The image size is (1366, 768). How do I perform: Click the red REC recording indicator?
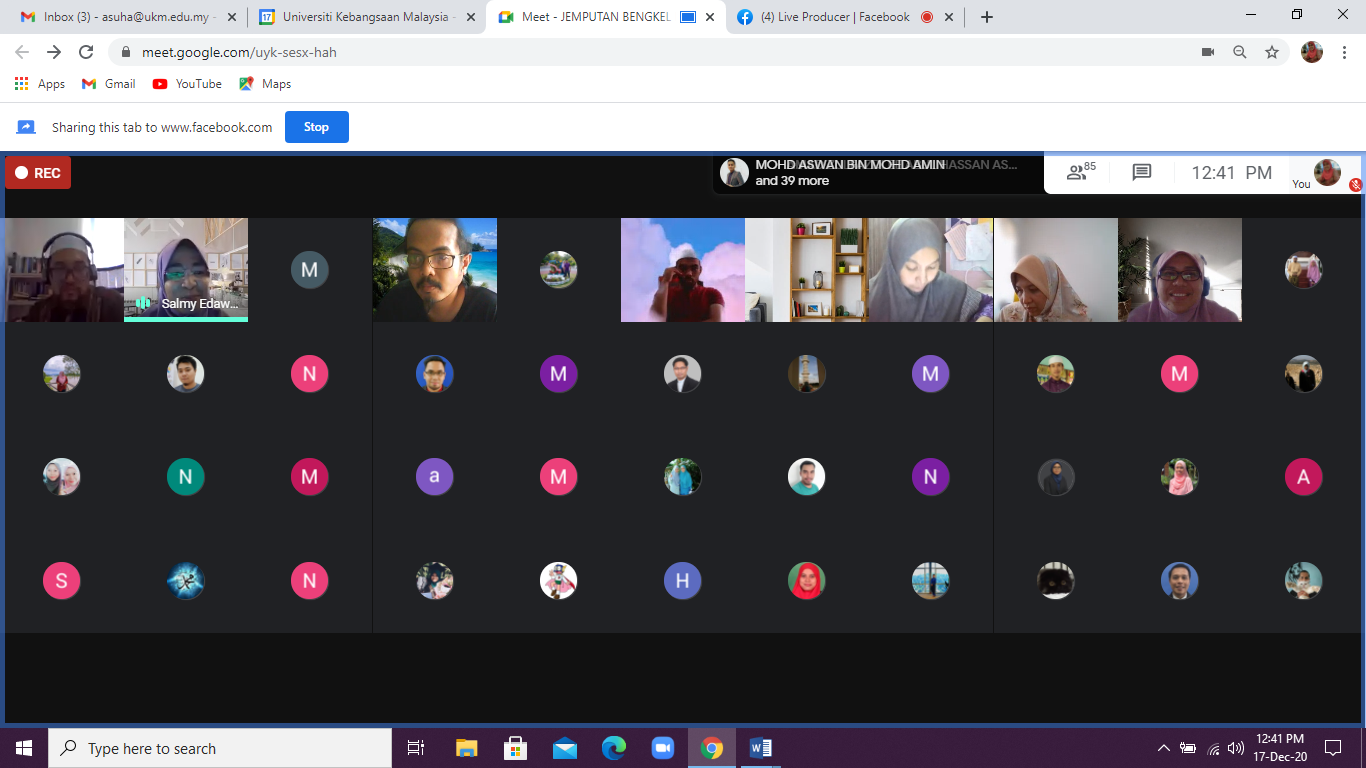pos(38,173)
